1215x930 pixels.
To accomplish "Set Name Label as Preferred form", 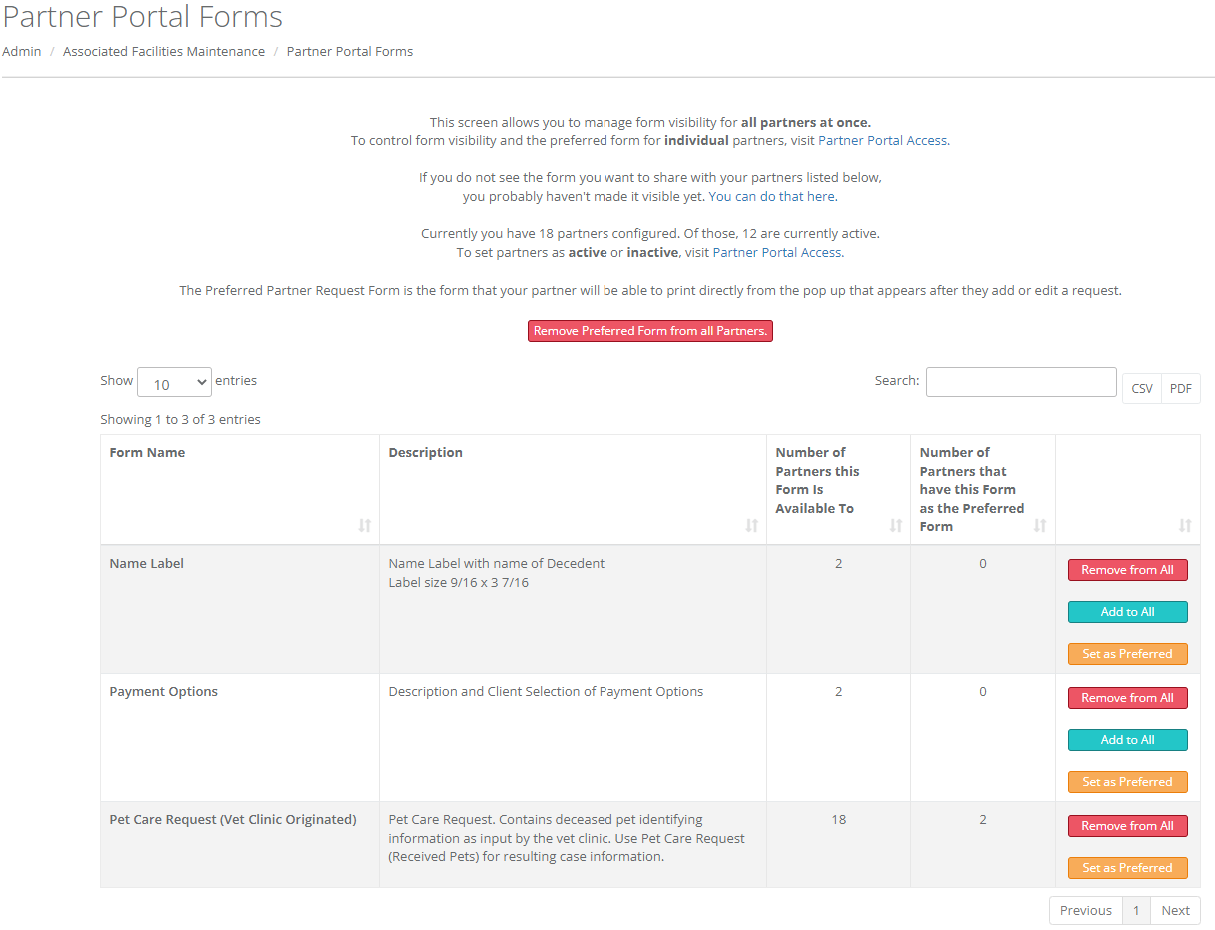I will click(1127, 654).
